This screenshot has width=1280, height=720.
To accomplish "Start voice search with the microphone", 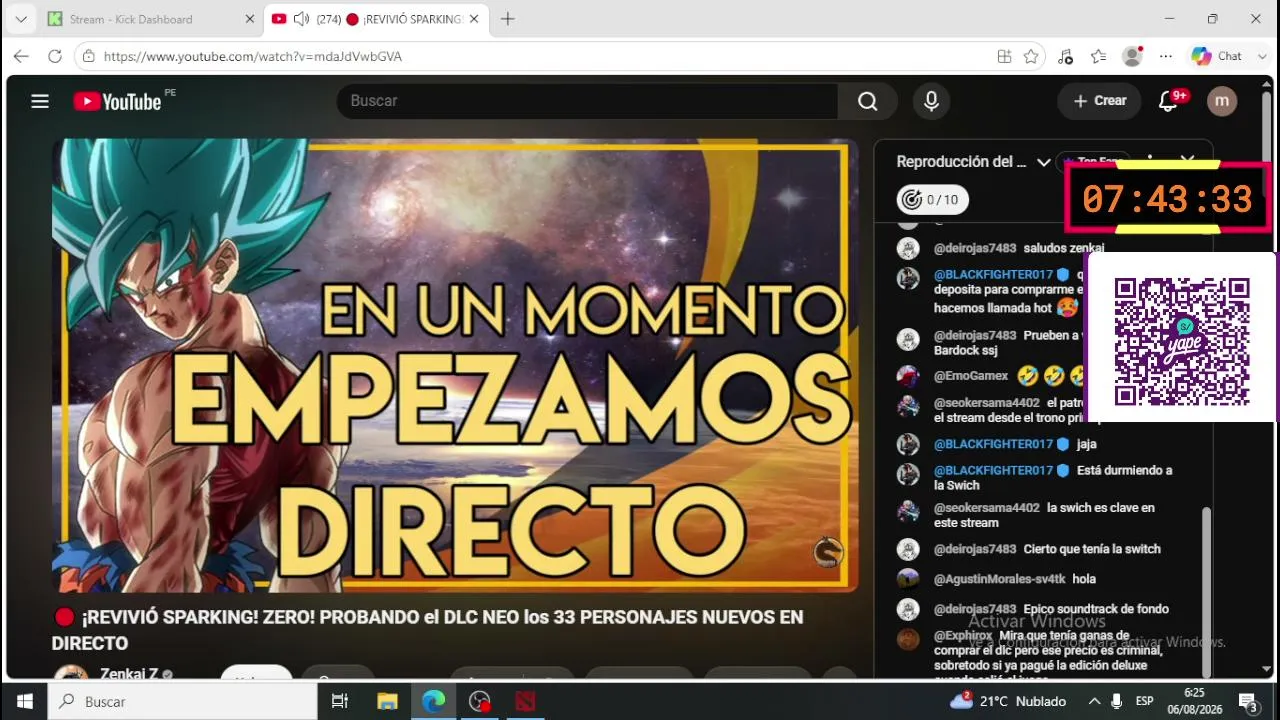I will pyautogui.click(x=931, y=101).
